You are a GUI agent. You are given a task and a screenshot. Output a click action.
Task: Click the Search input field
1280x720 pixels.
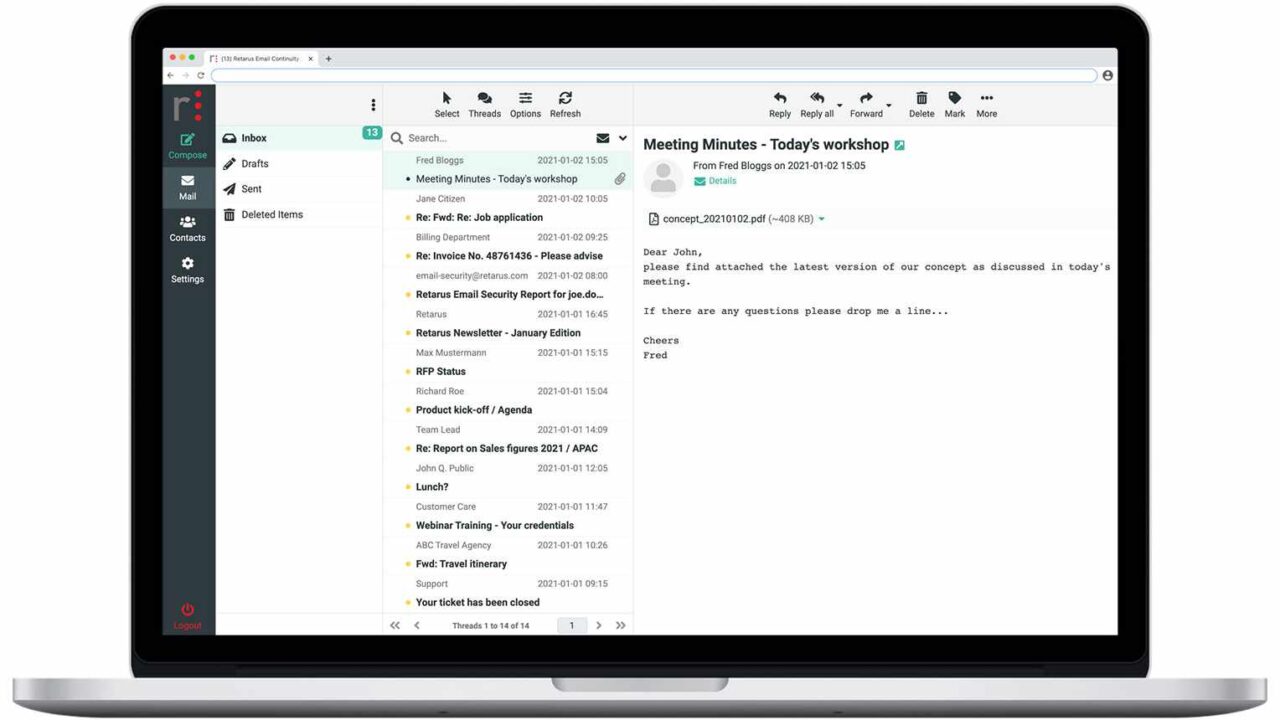pos(495,138)
